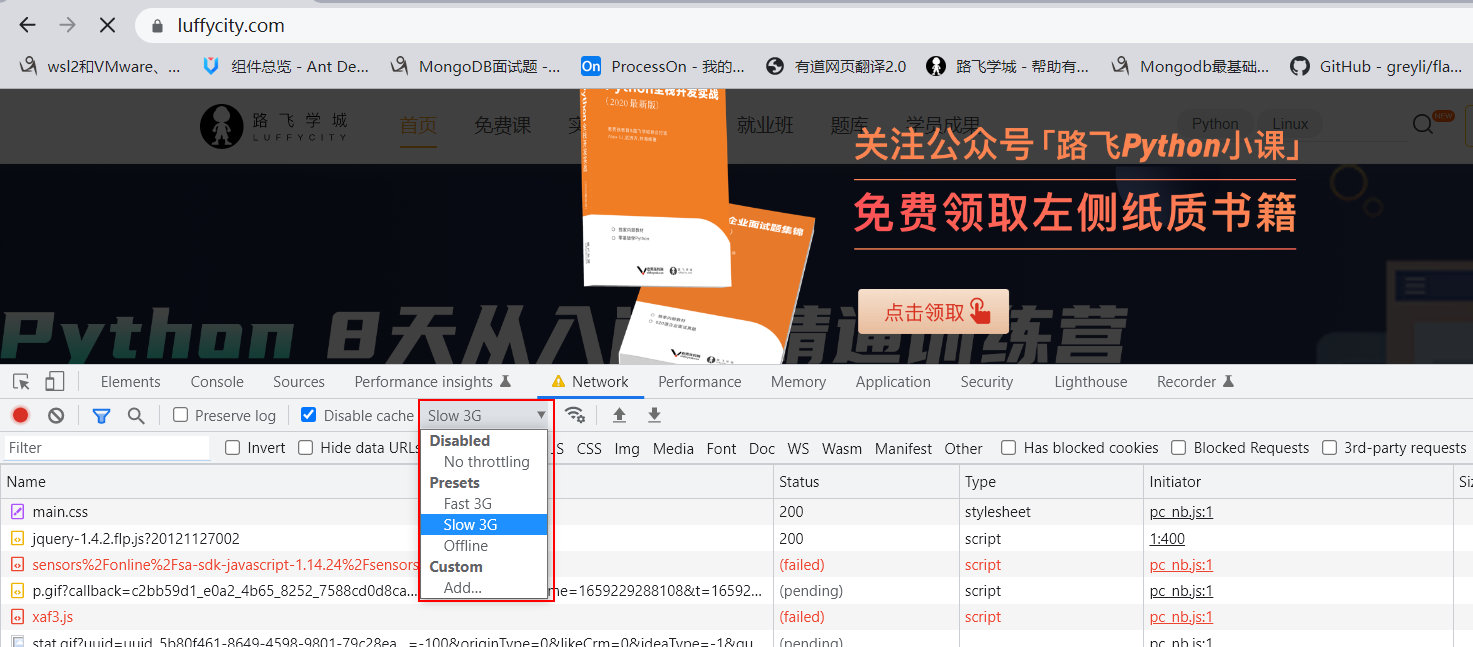
Task: Click the browser forward arrow
Action: coord(67,25)
